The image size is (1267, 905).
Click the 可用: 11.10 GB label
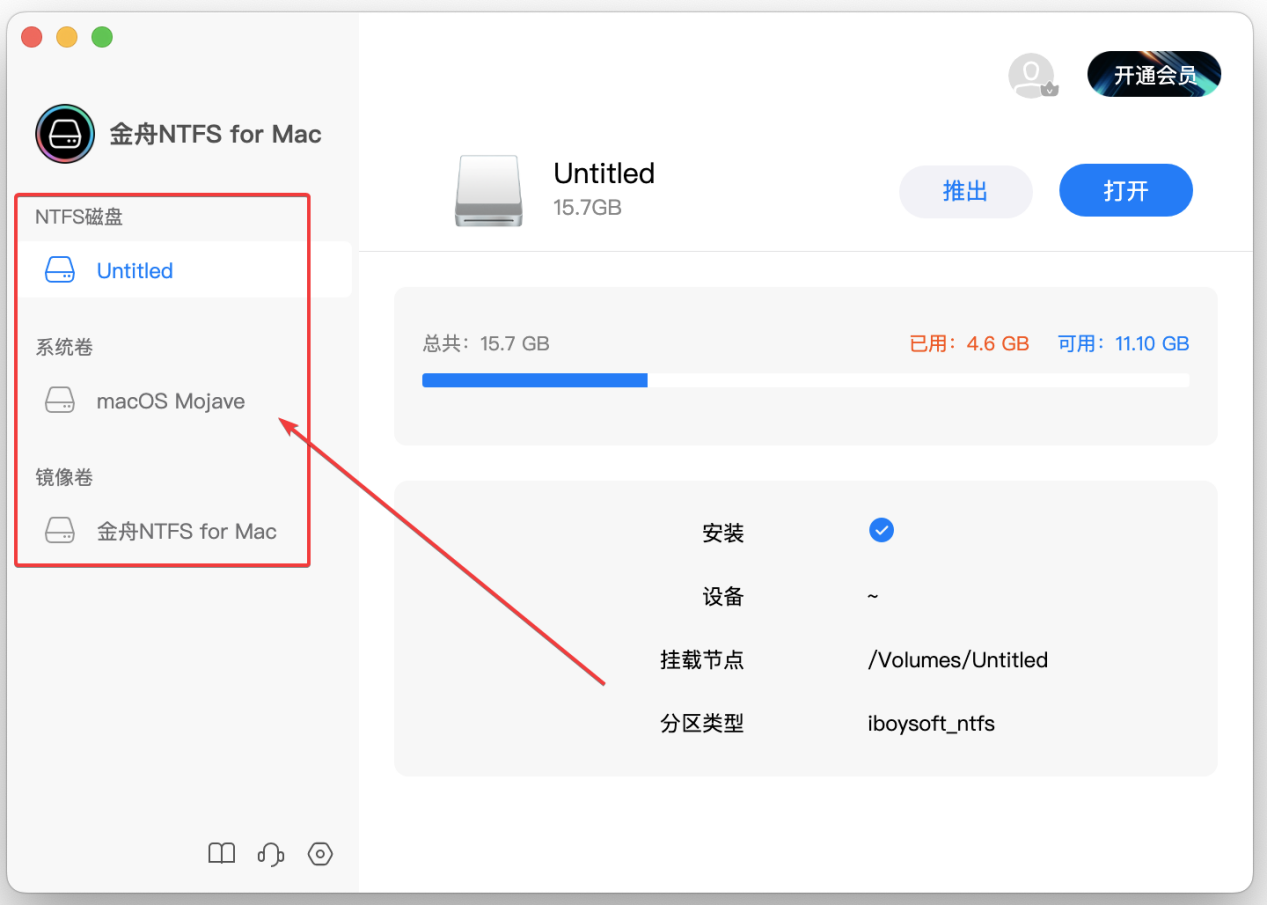(x=1124, y=343)
